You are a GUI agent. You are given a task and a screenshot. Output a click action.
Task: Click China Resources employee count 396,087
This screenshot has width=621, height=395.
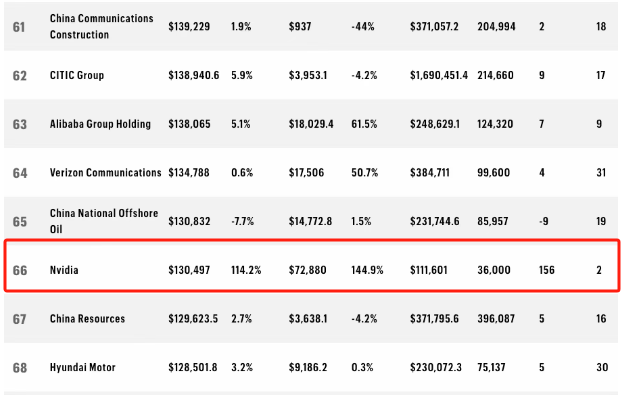tap(496, 319)
